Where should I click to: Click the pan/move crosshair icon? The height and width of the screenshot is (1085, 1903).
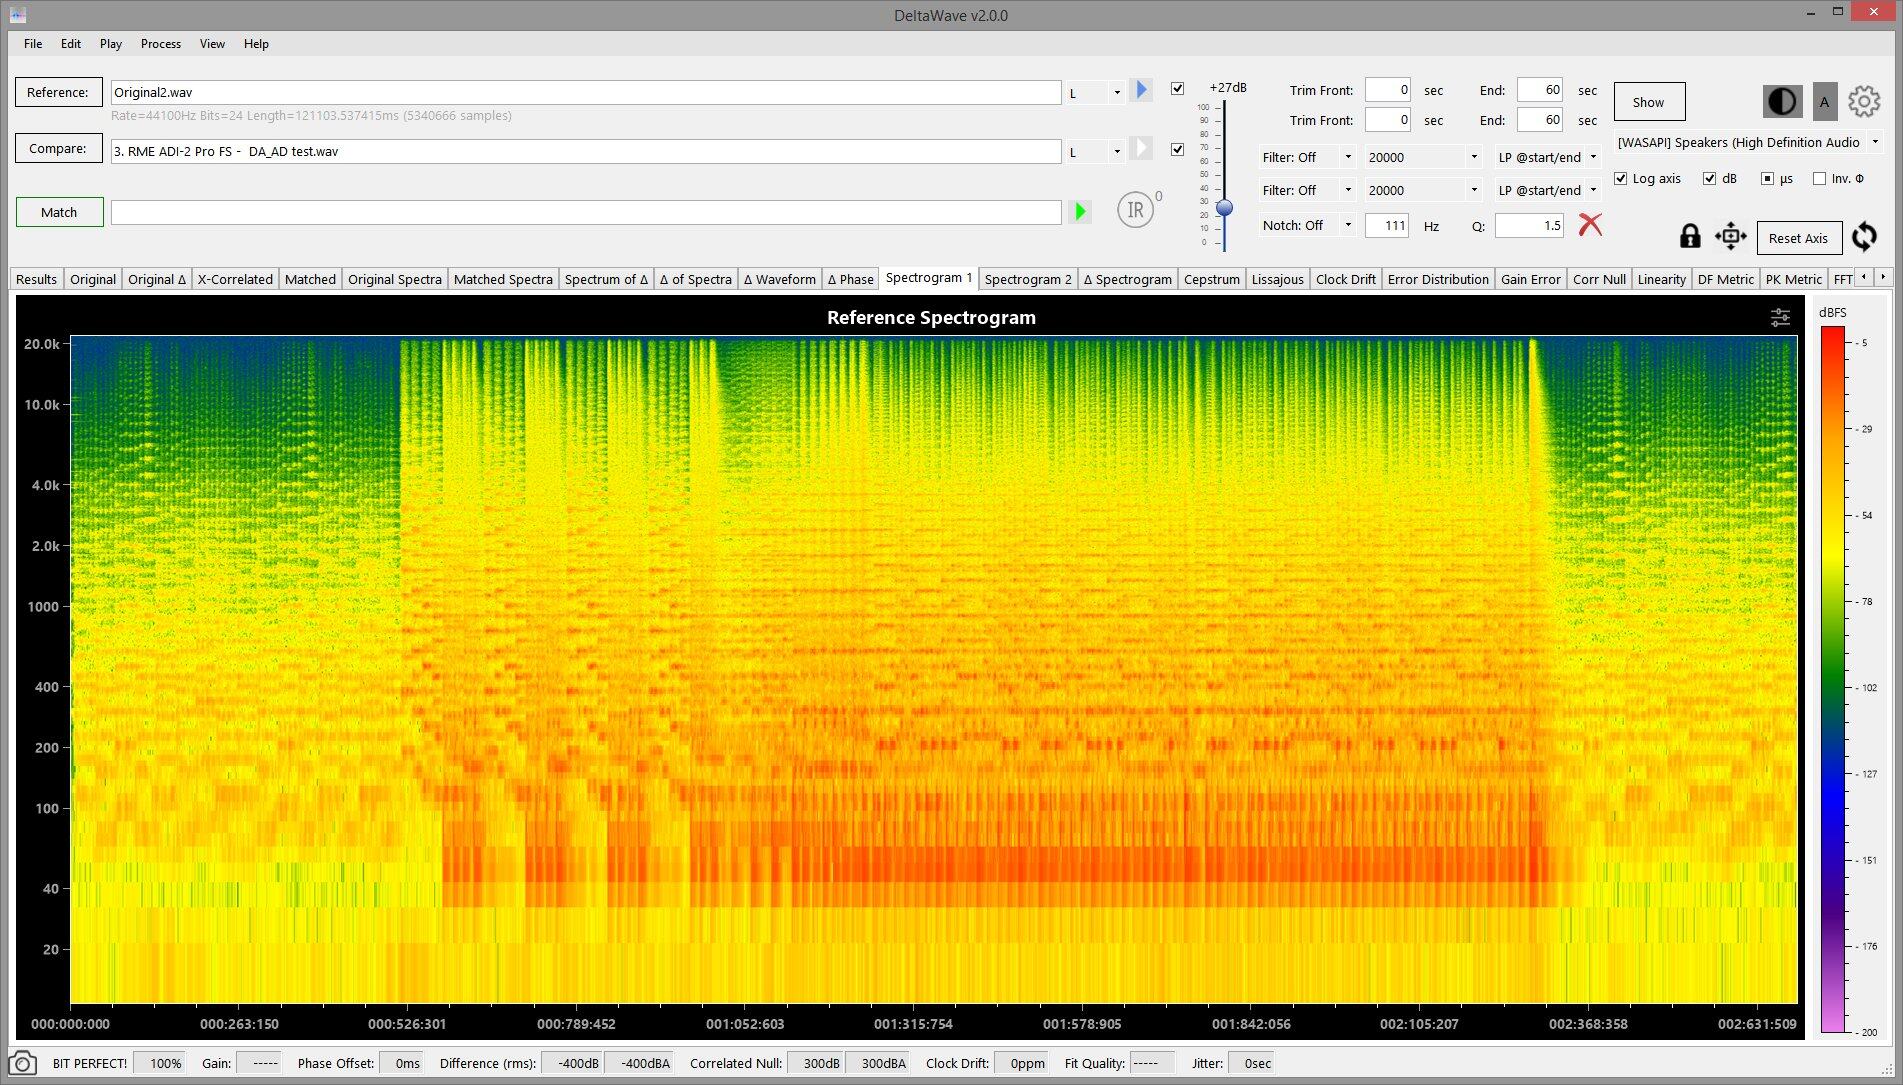[1730, 236]
